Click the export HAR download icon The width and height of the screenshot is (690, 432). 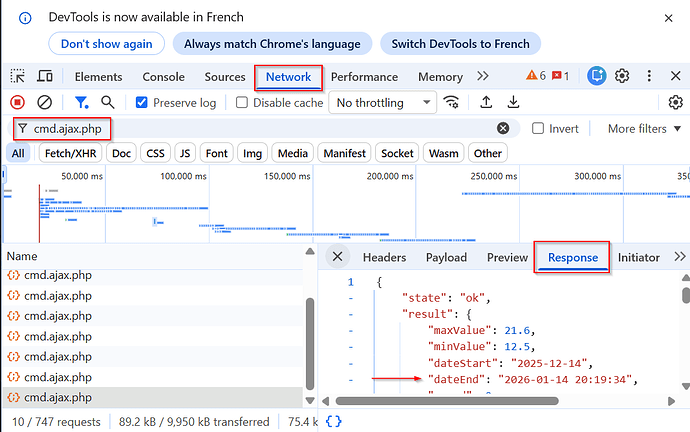tap(513, 102)
